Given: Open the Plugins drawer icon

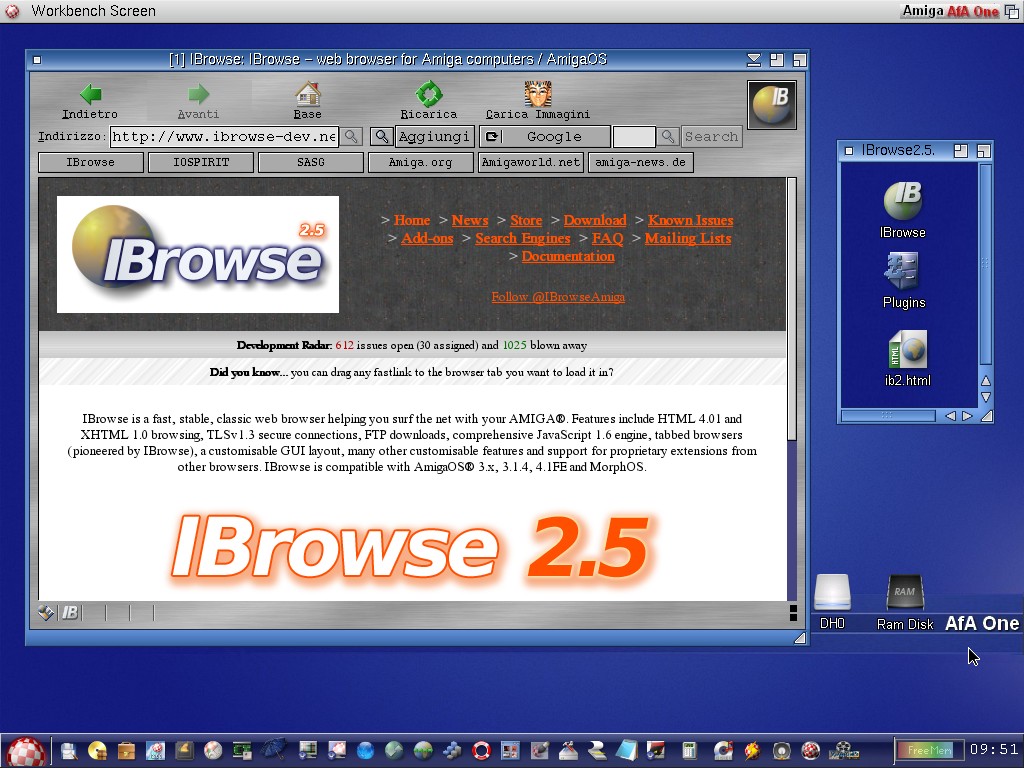Looking at the screenshot, I should pyautogui.click(x=903, y=271).
